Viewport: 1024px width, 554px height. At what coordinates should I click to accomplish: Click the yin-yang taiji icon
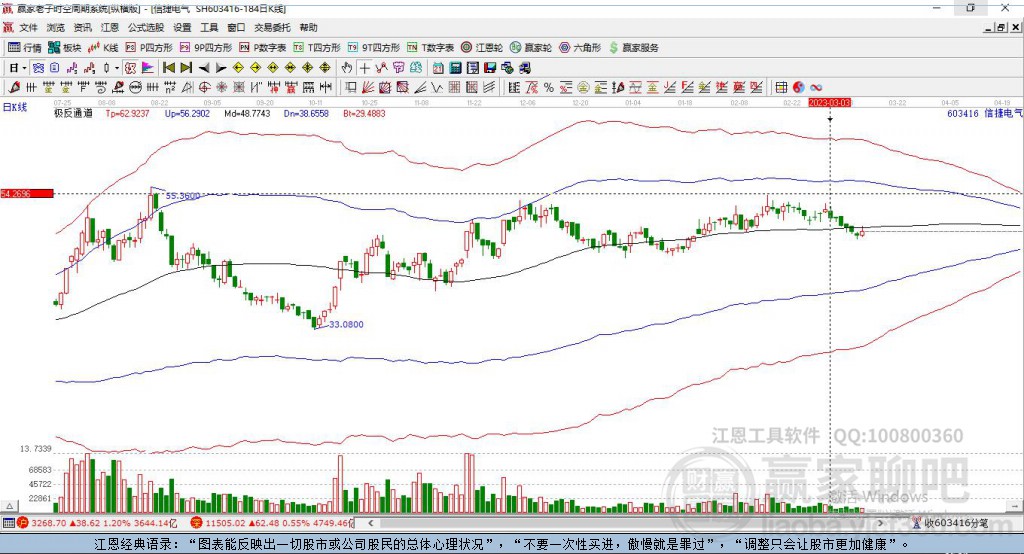tap(799, 88)
